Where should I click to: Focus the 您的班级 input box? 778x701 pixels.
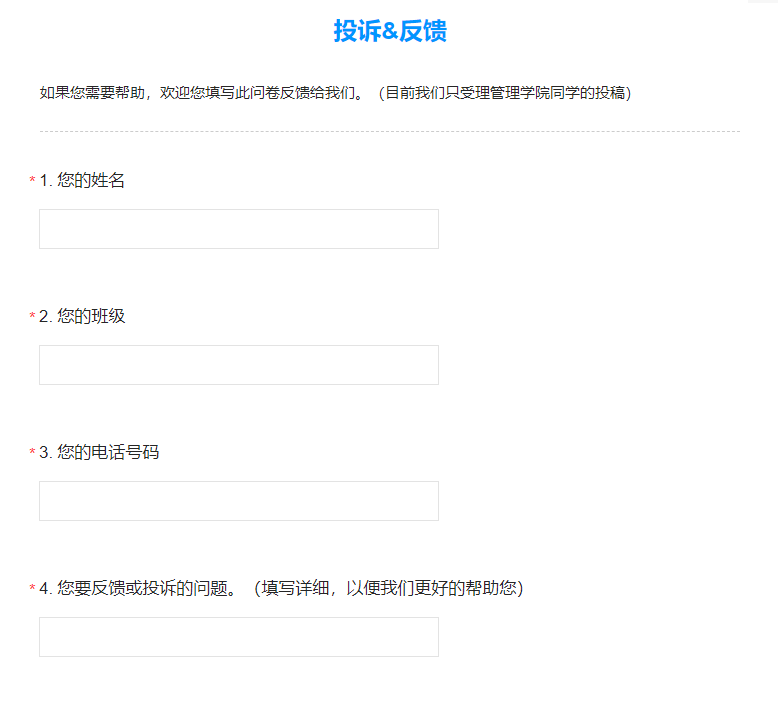(238, 365)
